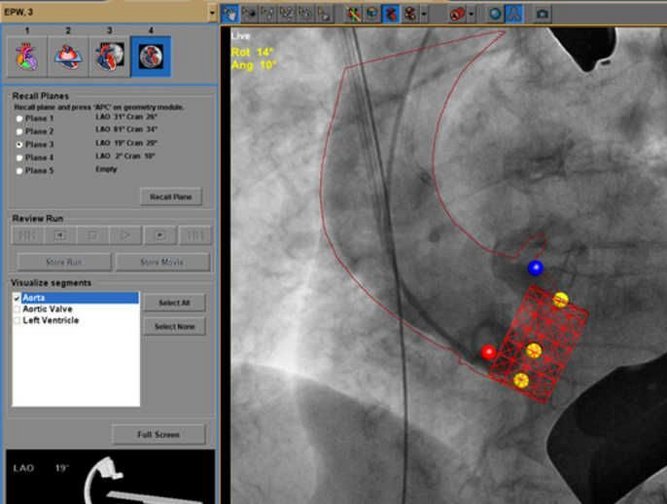Click the middle yellow marker on valve mesh

coord(533,351)
